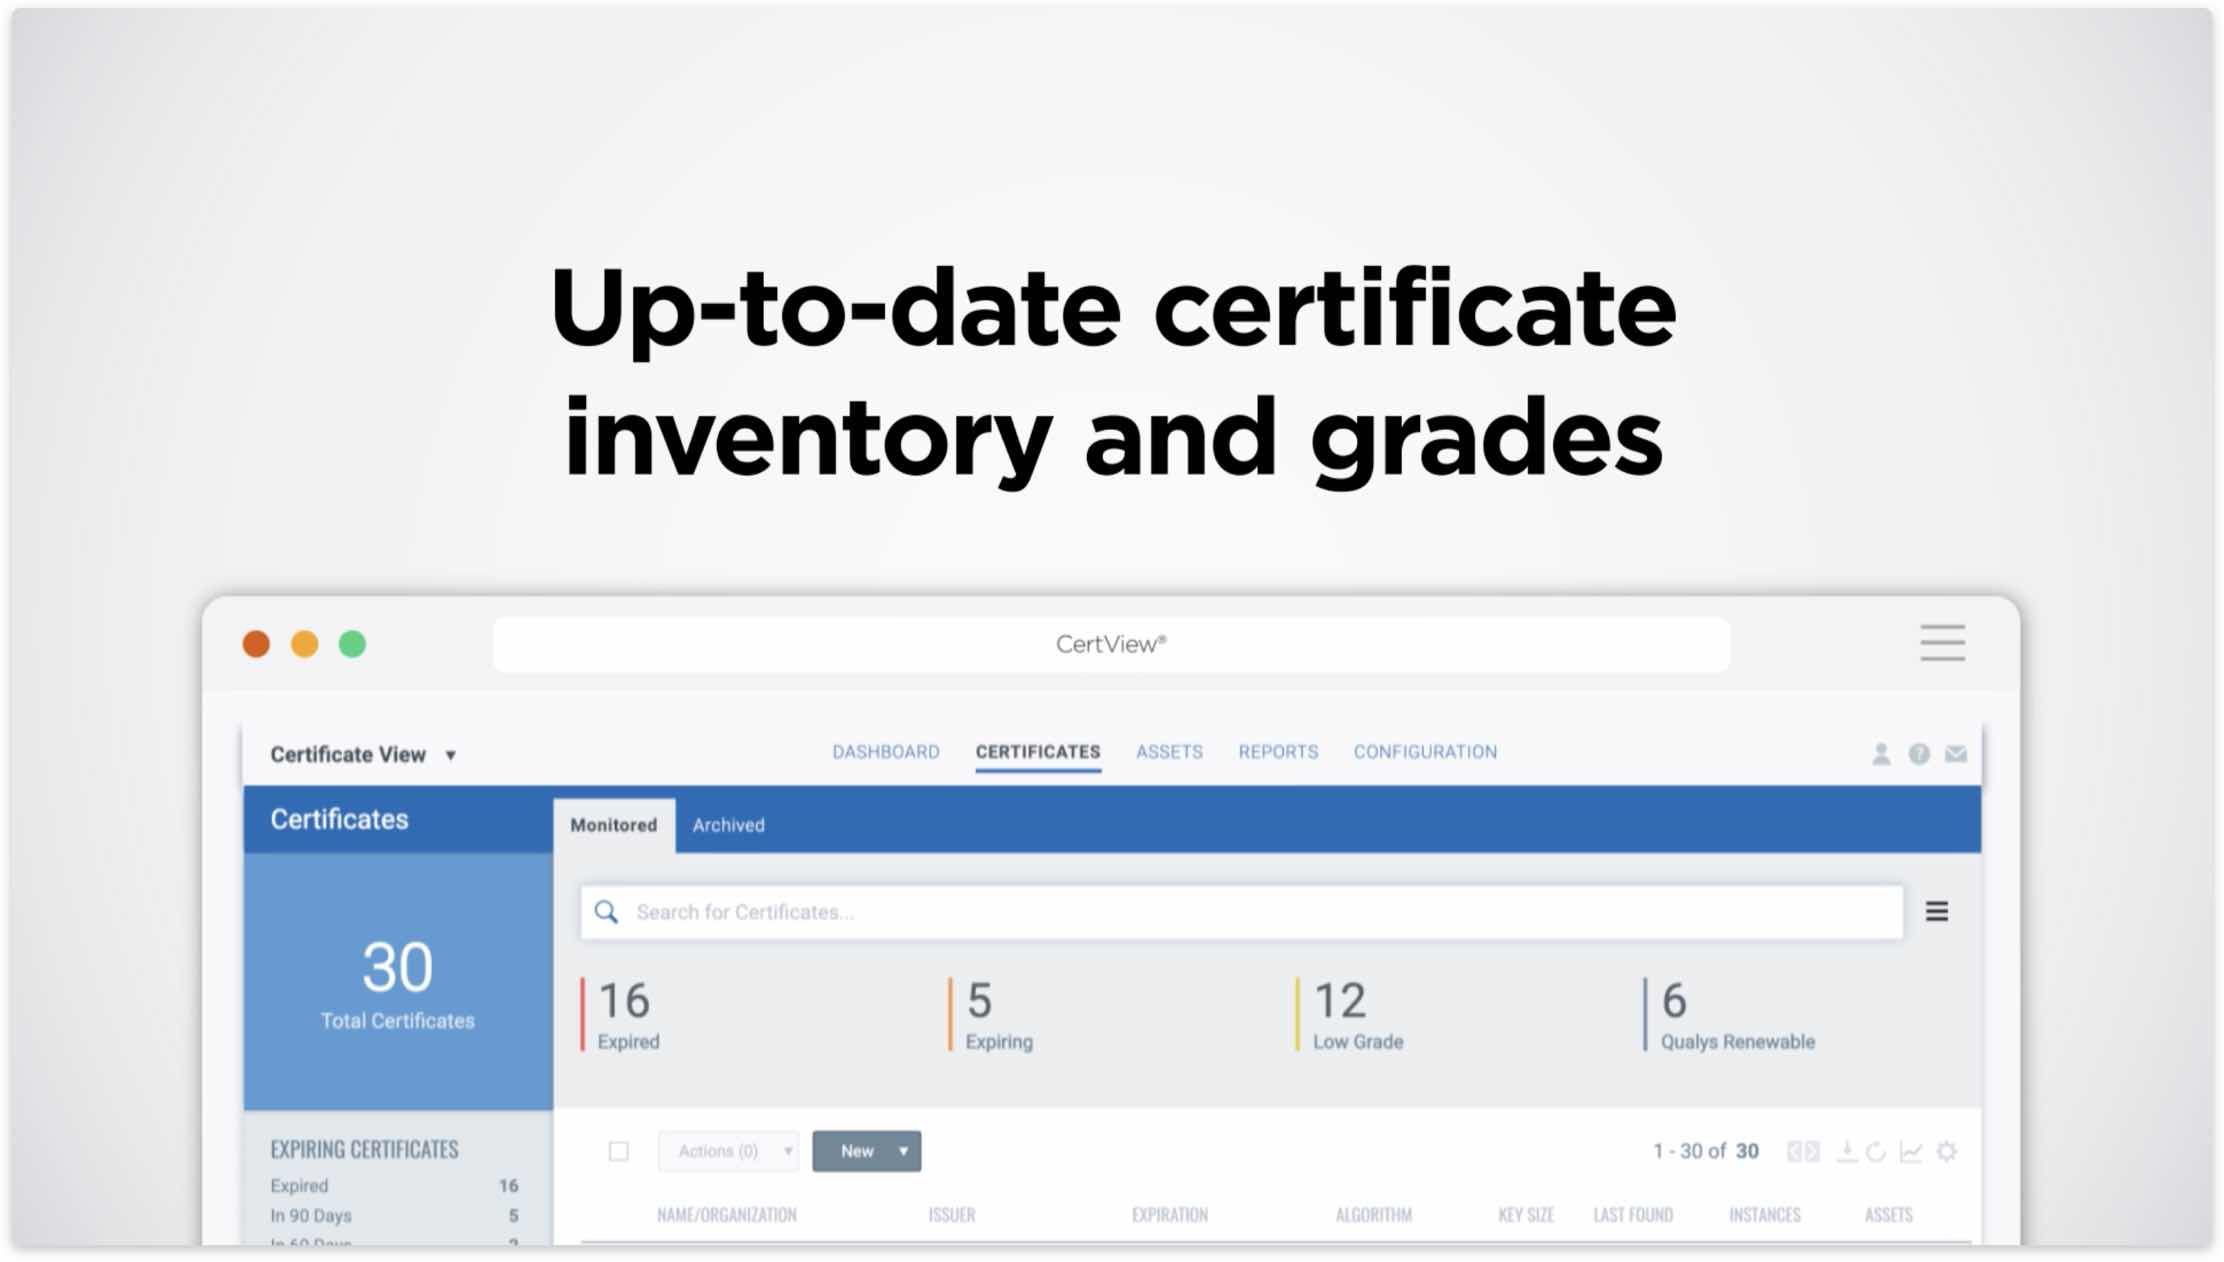Screen dimensions: 2224x1262
Task: Click the search magnifier icon
Action: click(x=606, y=911)
